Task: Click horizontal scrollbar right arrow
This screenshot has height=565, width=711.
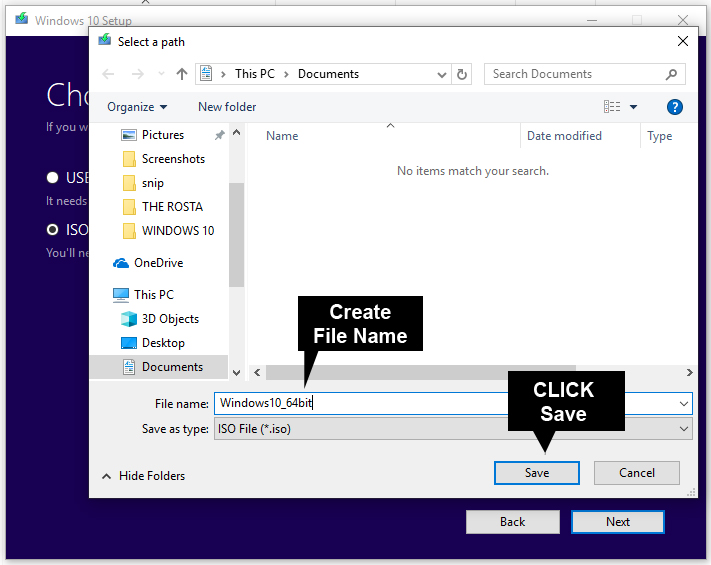Action: click(689, 373)
